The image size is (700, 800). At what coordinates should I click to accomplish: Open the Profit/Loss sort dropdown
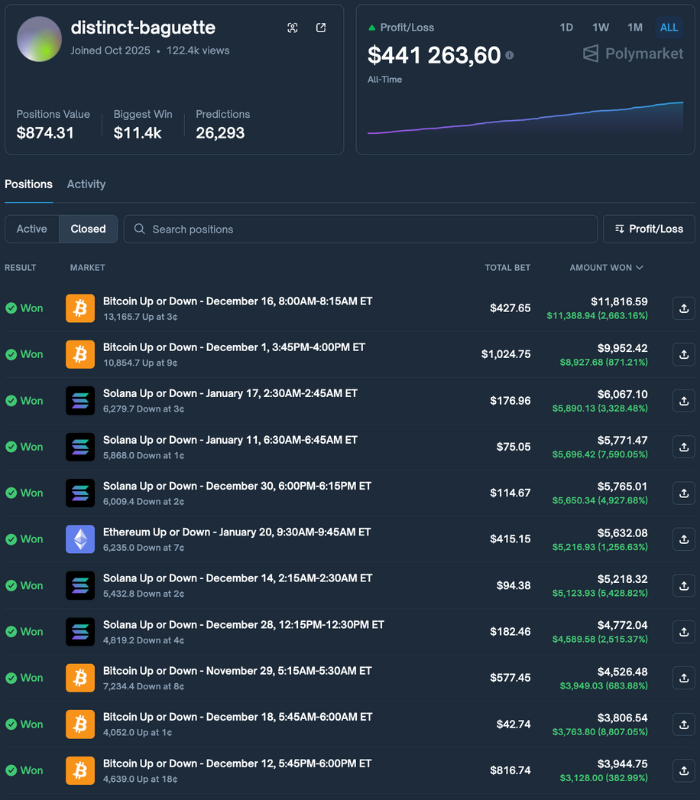649,229
